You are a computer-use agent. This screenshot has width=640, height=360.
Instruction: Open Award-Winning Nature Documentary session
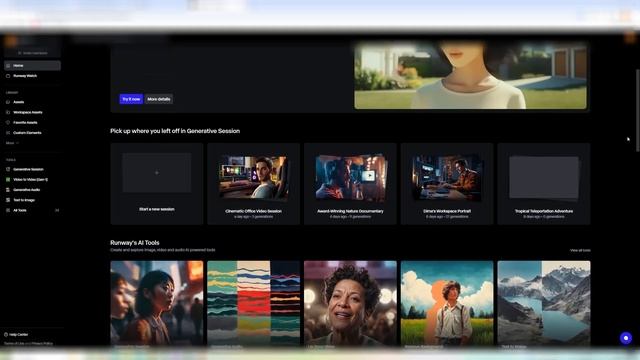[x=350, y=184]
